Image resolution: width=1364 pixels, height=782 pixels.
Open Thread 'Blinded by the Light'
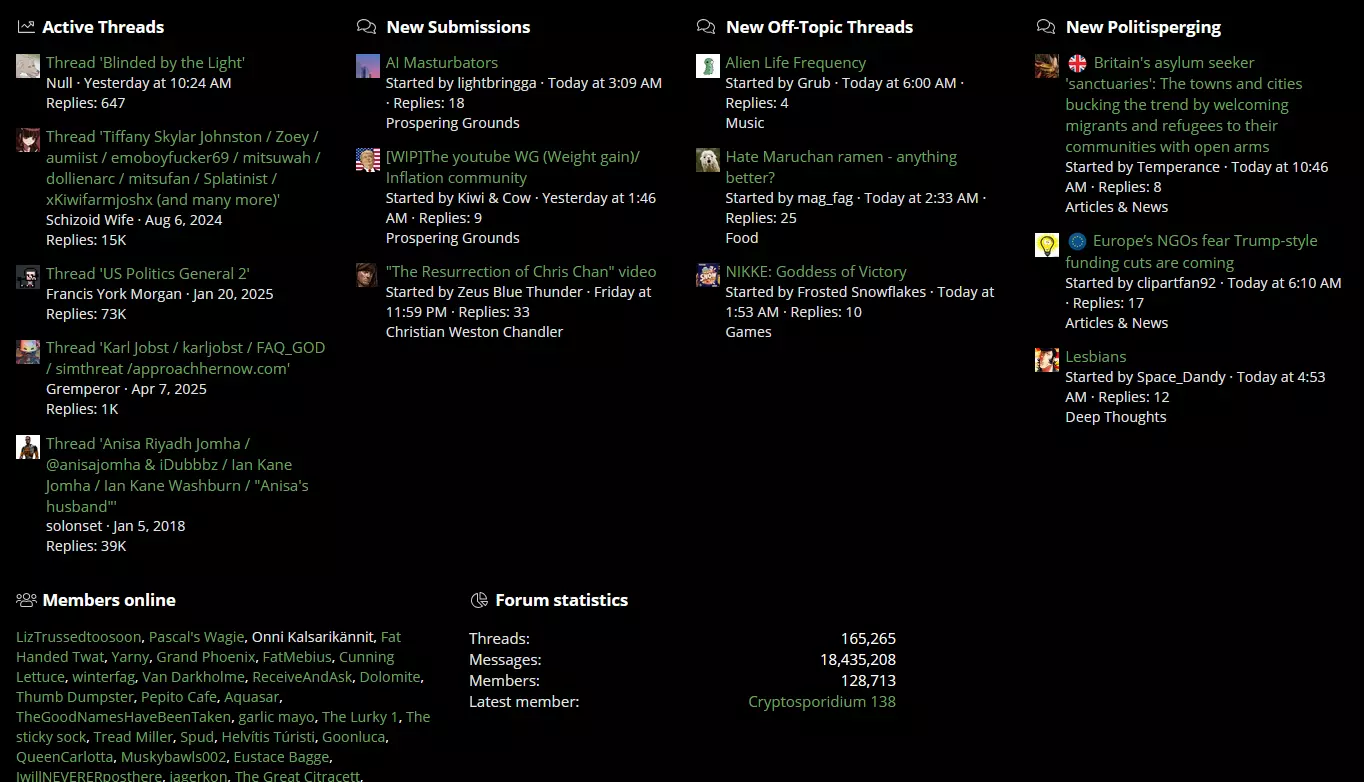click(x=145, y=63)
